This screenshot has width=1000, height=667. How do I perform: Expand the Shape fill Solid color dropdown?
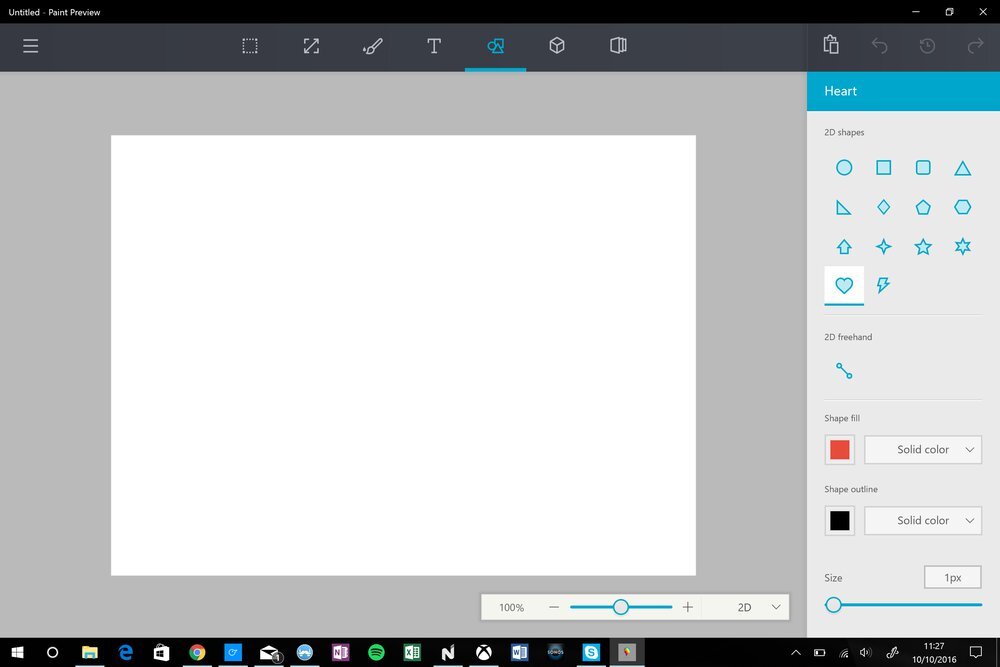(x=923, y=450)
